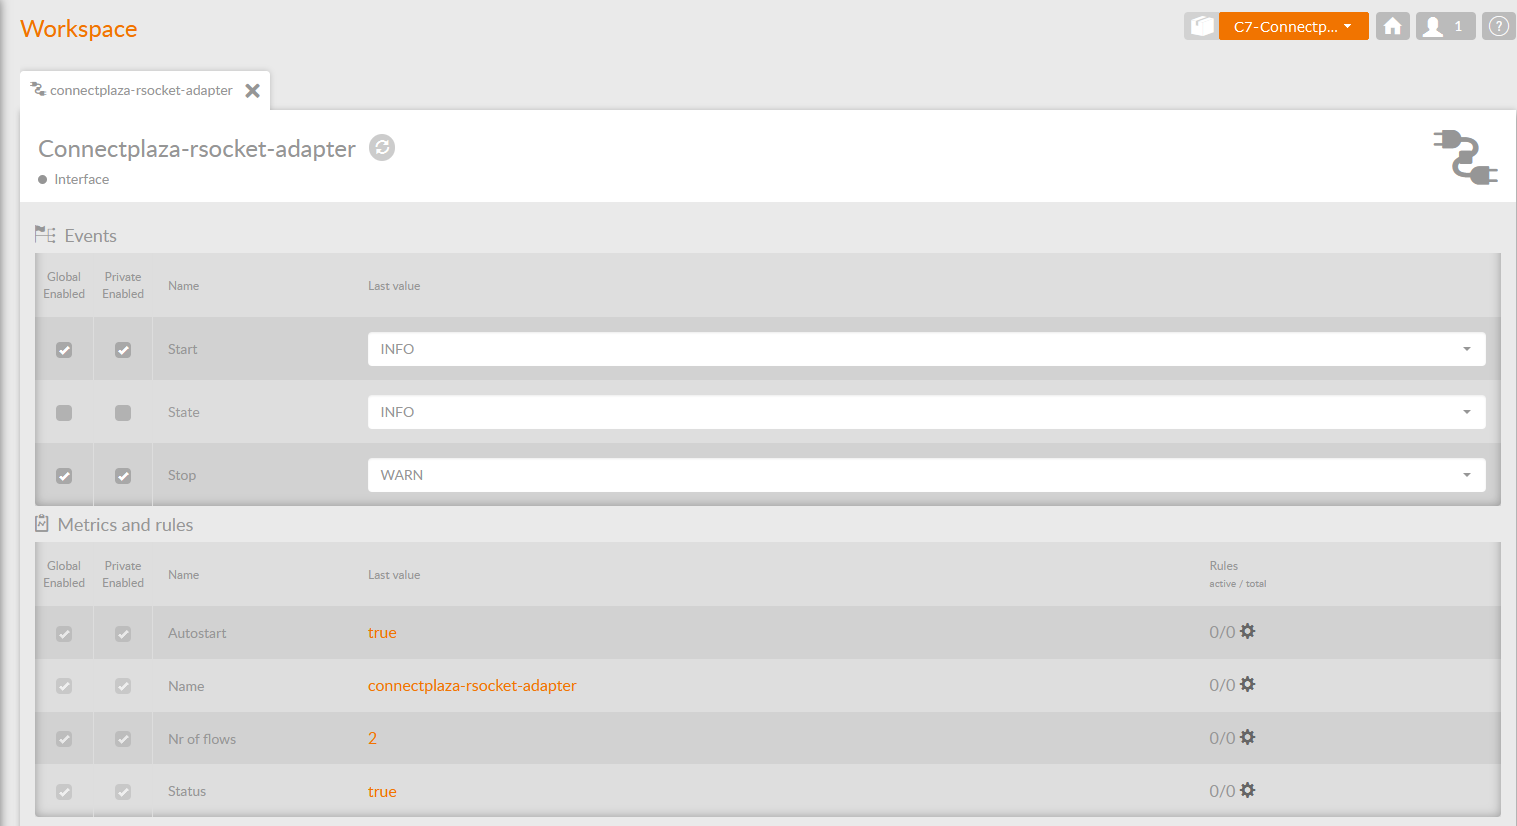Image resolution: width=1517 pixels, height=826 pixels.
Task: Click the large adapter plug icon
Action: pyautogui.click(x=1465, y=157)
